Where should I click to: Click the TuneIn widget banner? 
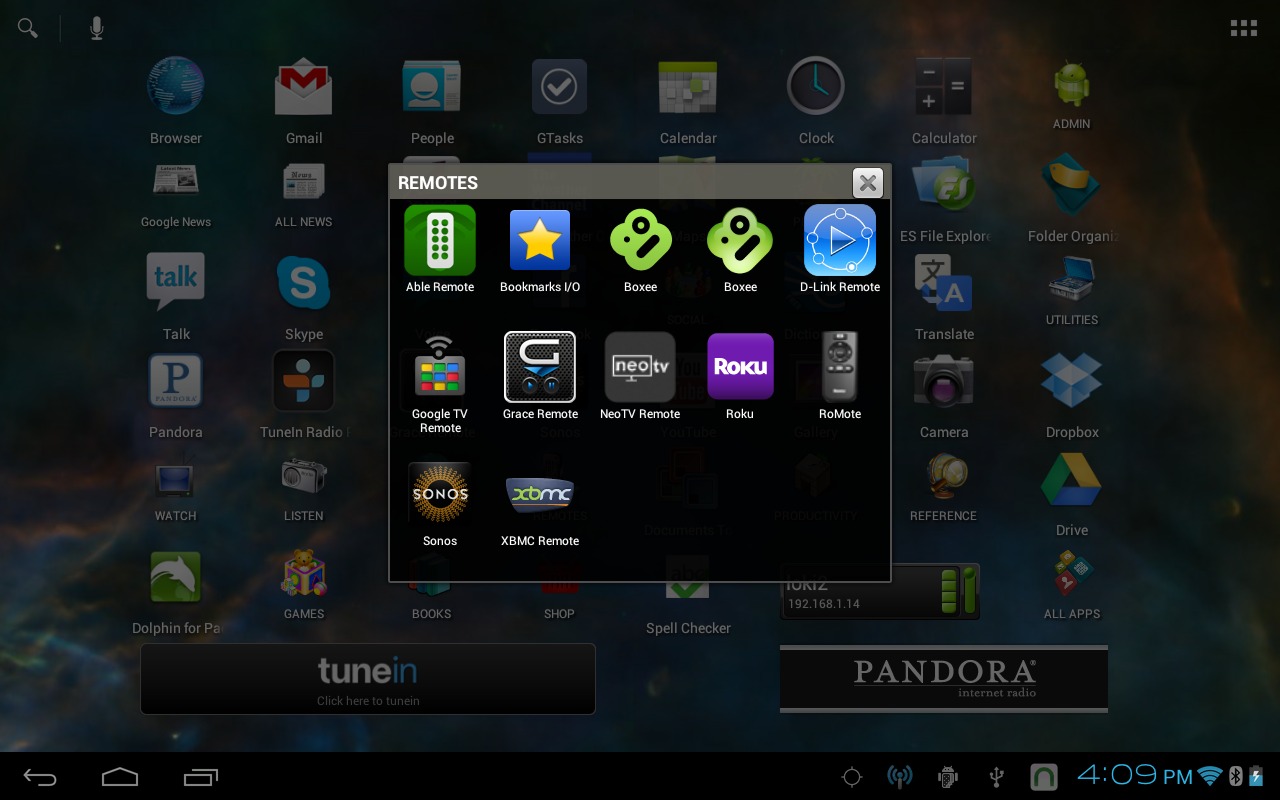pyautogui.click(x=368, y=679)
